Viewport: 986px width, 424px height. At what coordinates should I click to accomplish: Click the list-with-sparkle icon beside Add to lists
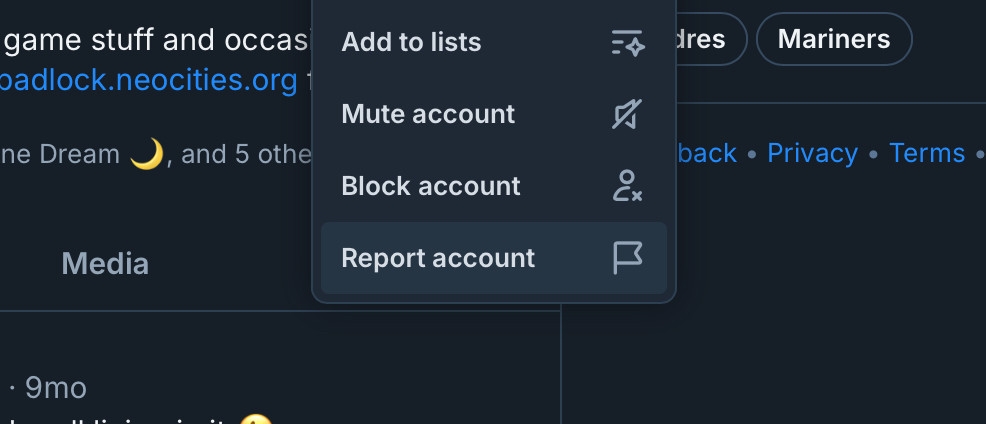(627, 43)
